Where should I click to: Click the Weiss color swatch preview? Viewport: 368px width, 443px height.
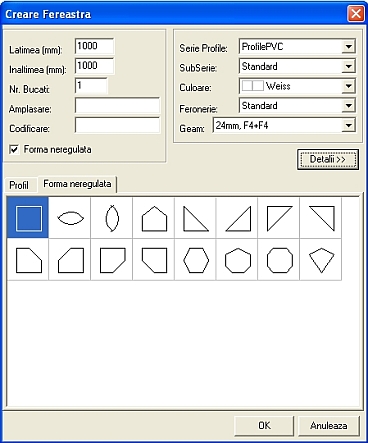[252, 86]
